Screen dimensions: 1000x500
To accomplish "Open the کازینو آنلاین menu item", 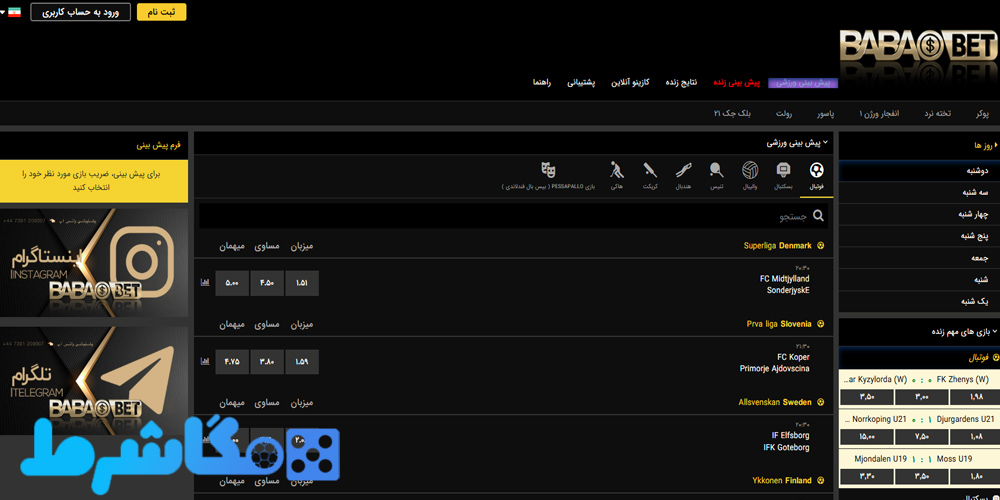I will [630, 83].
